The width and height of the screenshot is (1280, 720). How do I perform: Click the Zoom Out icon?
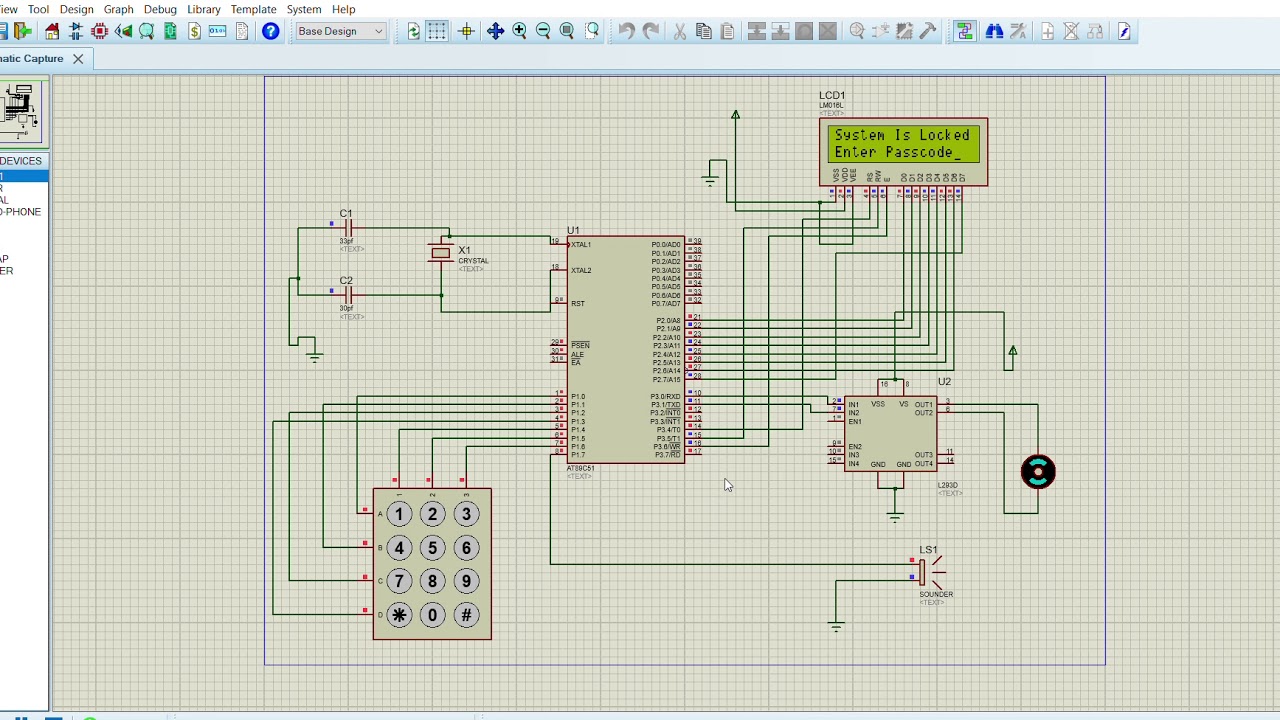coord(543,31)
